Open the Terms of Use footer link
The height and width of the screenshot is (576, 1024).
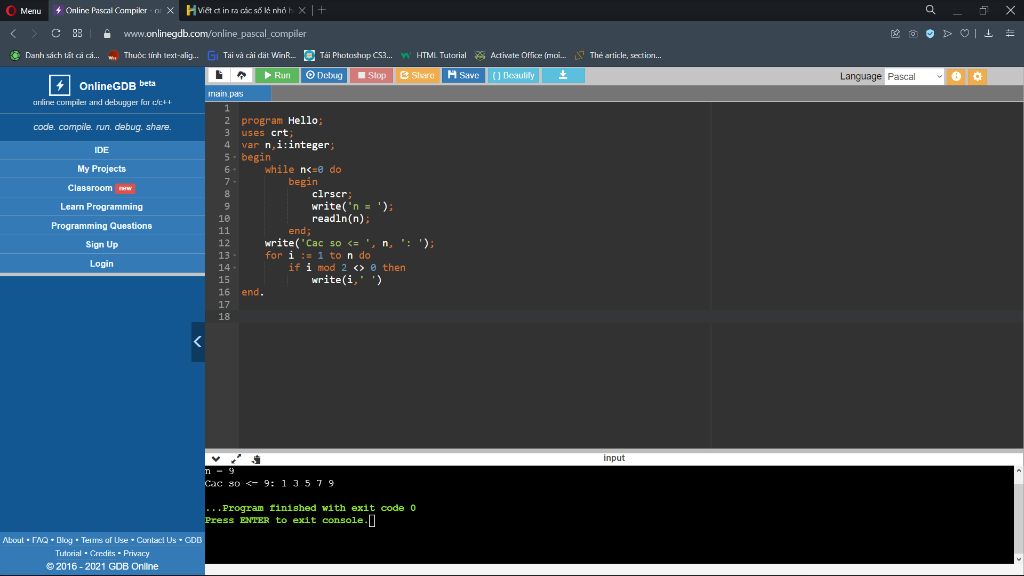point(104,540)
